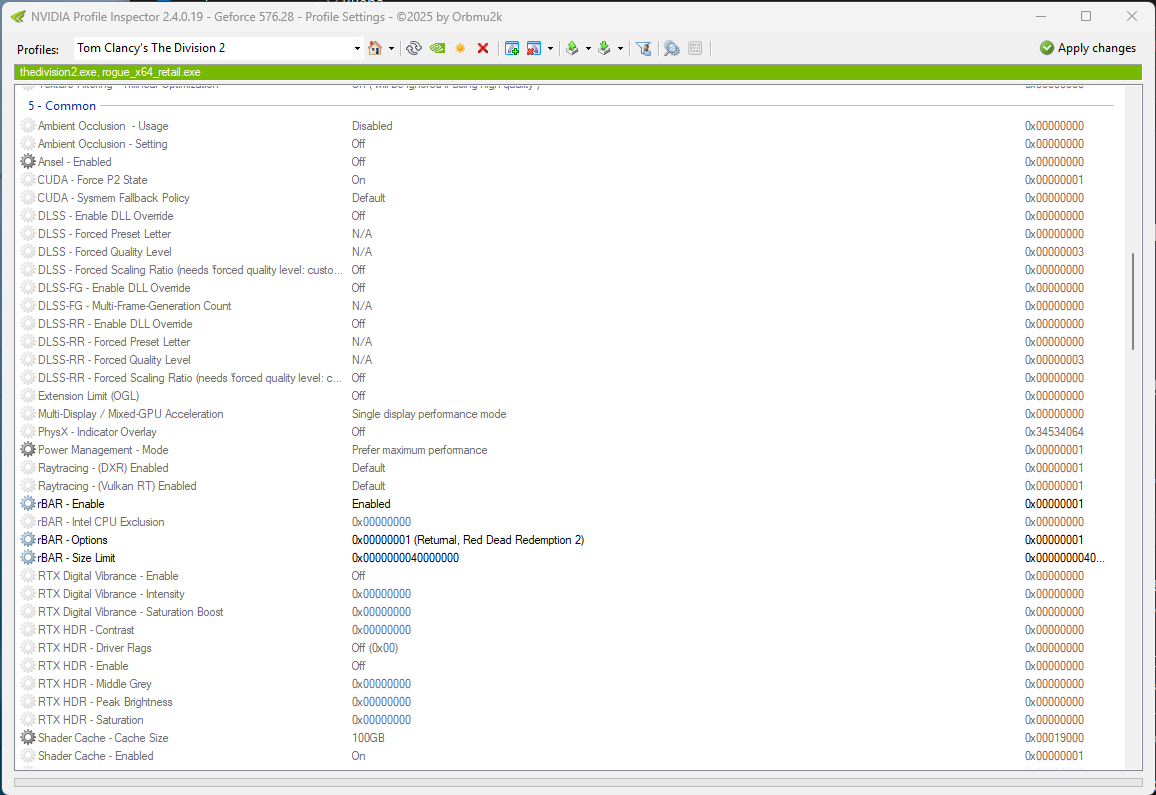Go to the global profile via home icon

[375, 48]
